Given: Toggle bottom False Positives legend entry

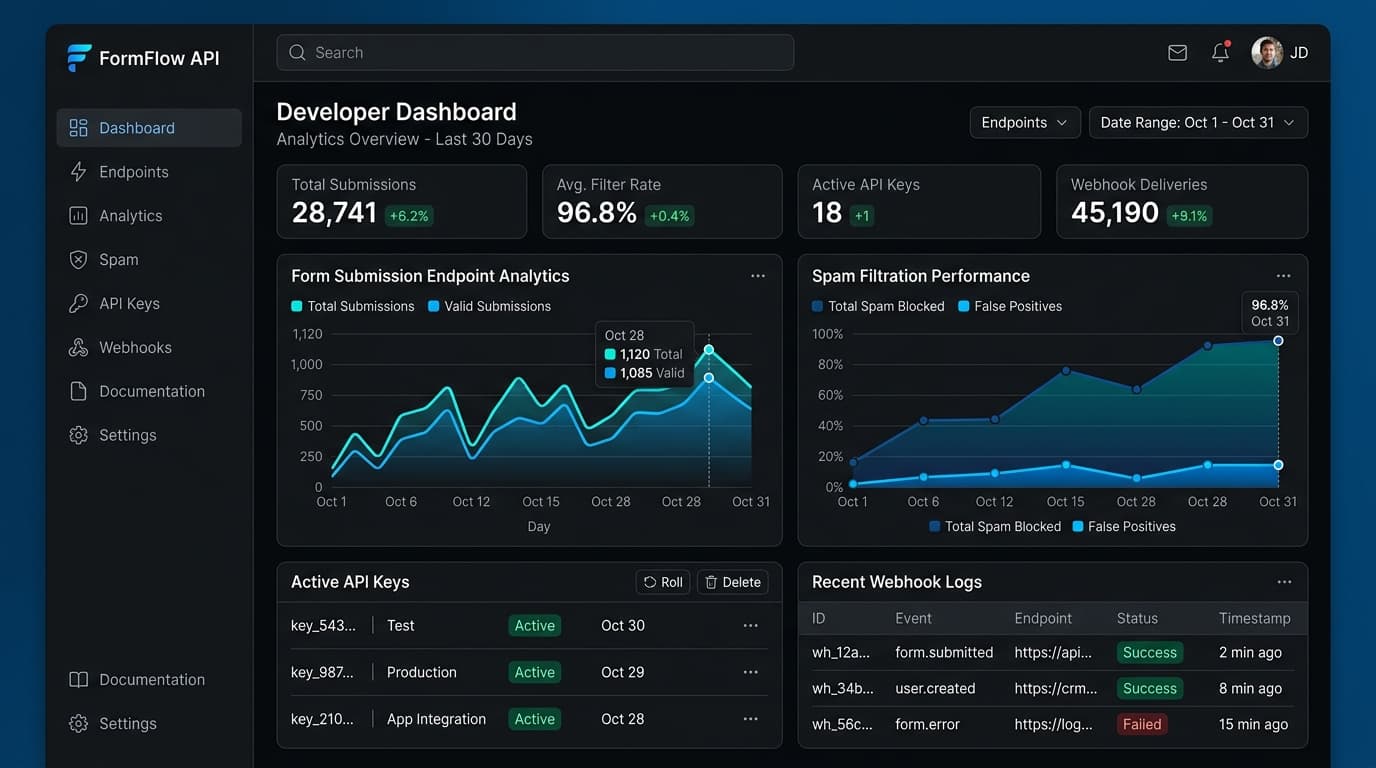Looking at the screenshot, I should pyautogui.click(x=1124, y=527).
